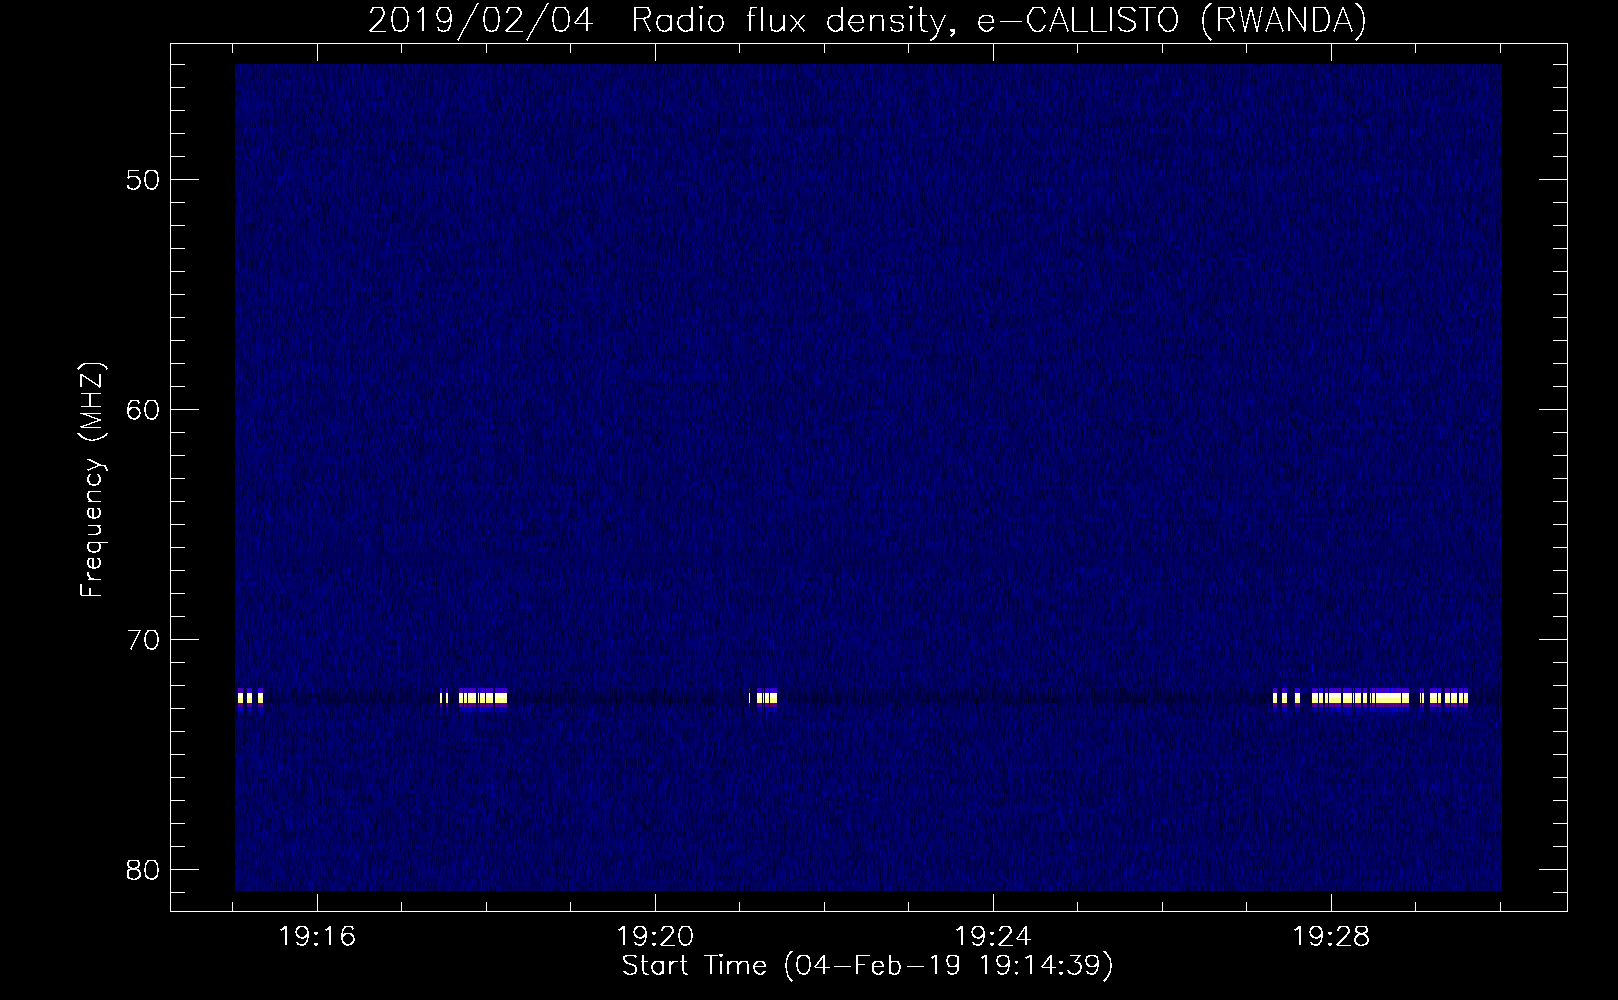Viewport: 1618px width, 1000px height.
Task: Click the plot title 'Radio flux density, e-CALLISTO (RWANDA)'
Action: [998, 20]
